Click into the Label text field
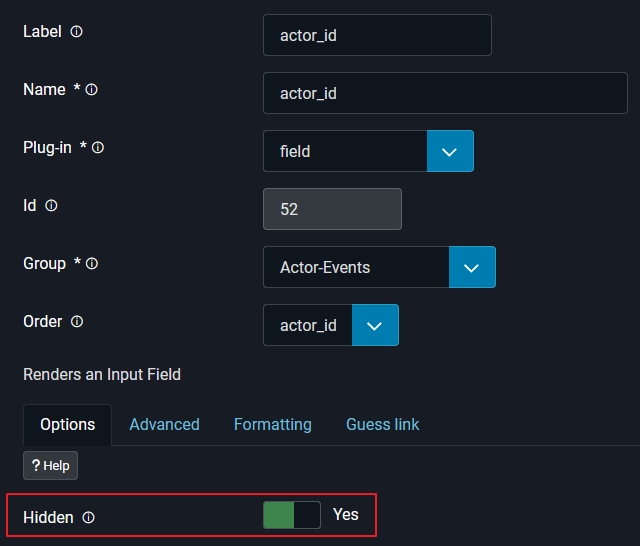 pos(377,36)
